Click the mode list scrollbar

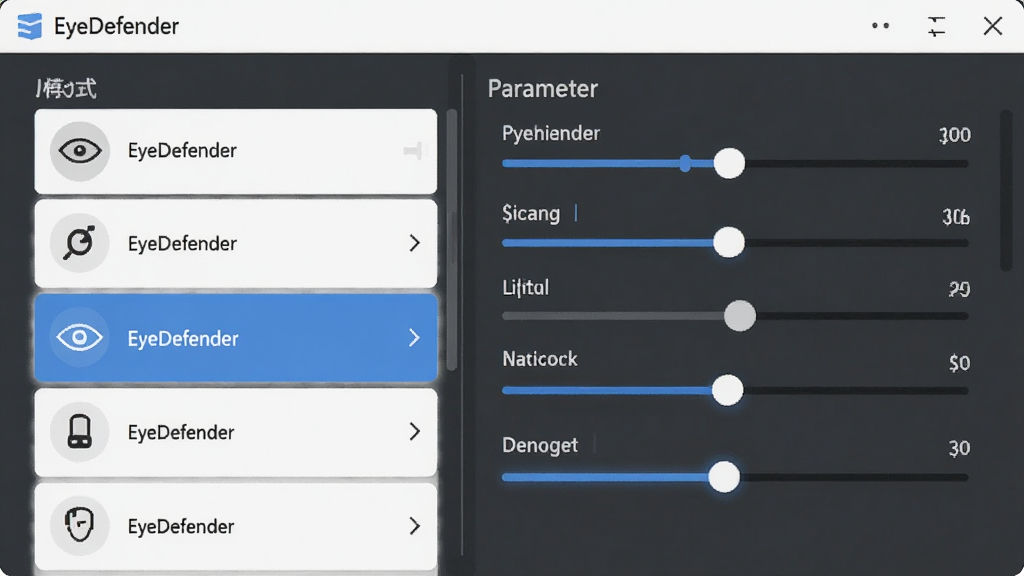point(452,240)
